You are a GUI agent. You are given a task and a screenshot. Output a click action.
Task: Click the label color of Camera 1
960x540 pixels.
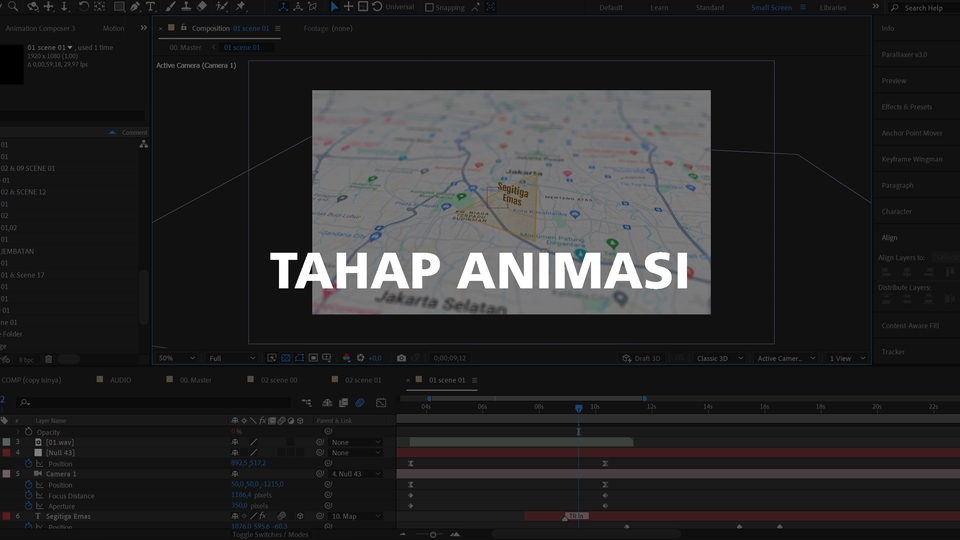pyautogui.click(x=6, y=474)
